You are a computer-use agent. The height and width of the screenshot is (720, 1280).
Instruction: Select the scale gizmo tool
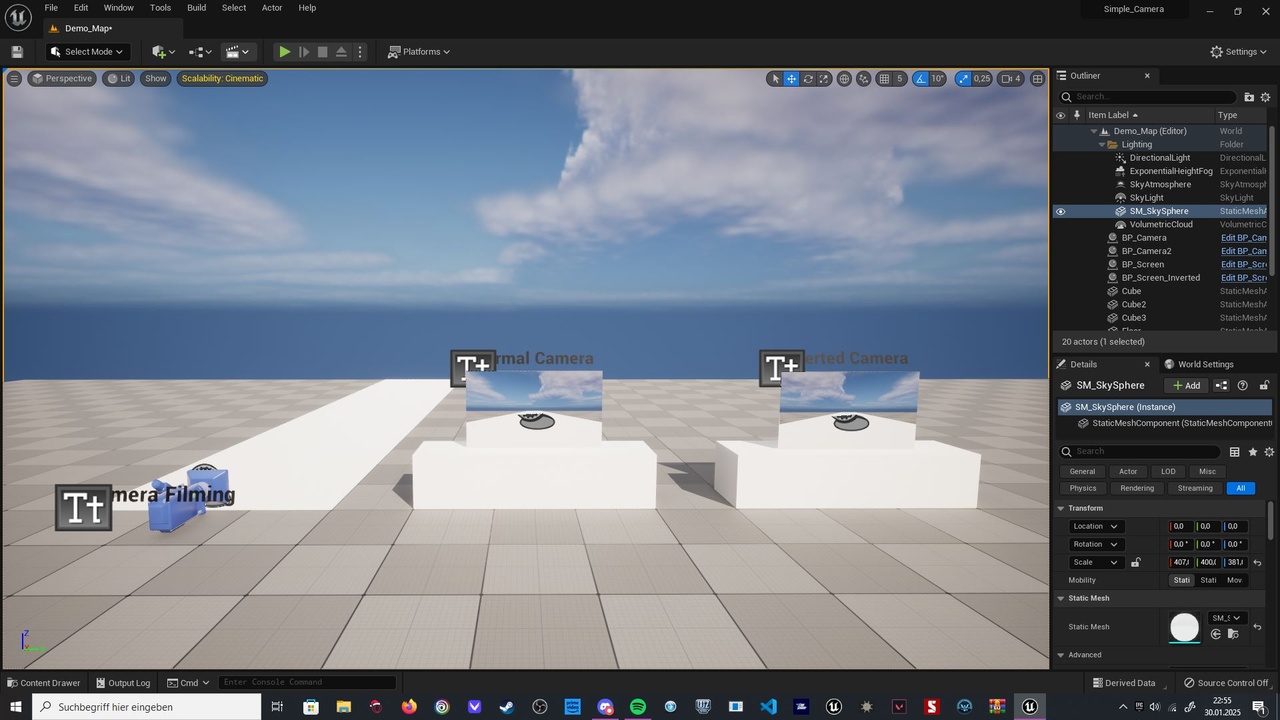(824, 79)
